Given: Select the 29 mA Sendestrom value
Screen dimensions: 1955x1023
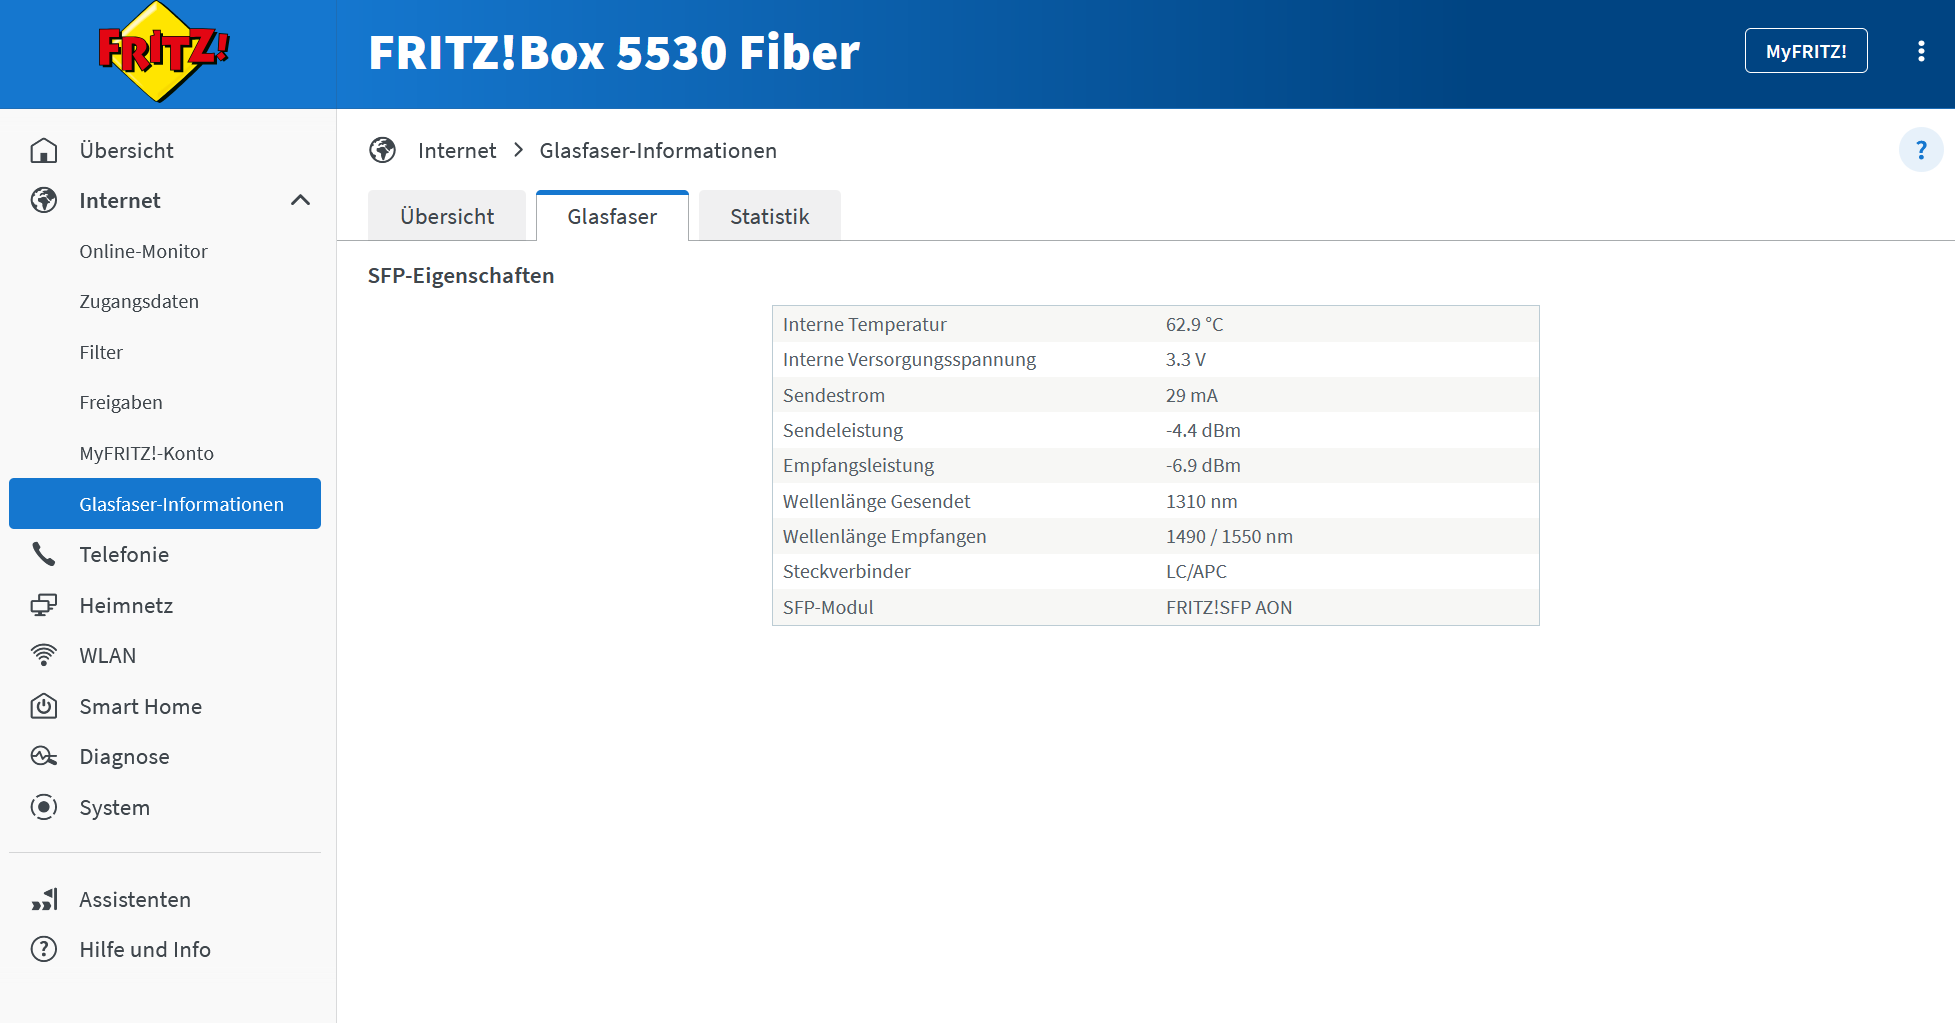Looking at the screenshot, I should coord(1191,395).
